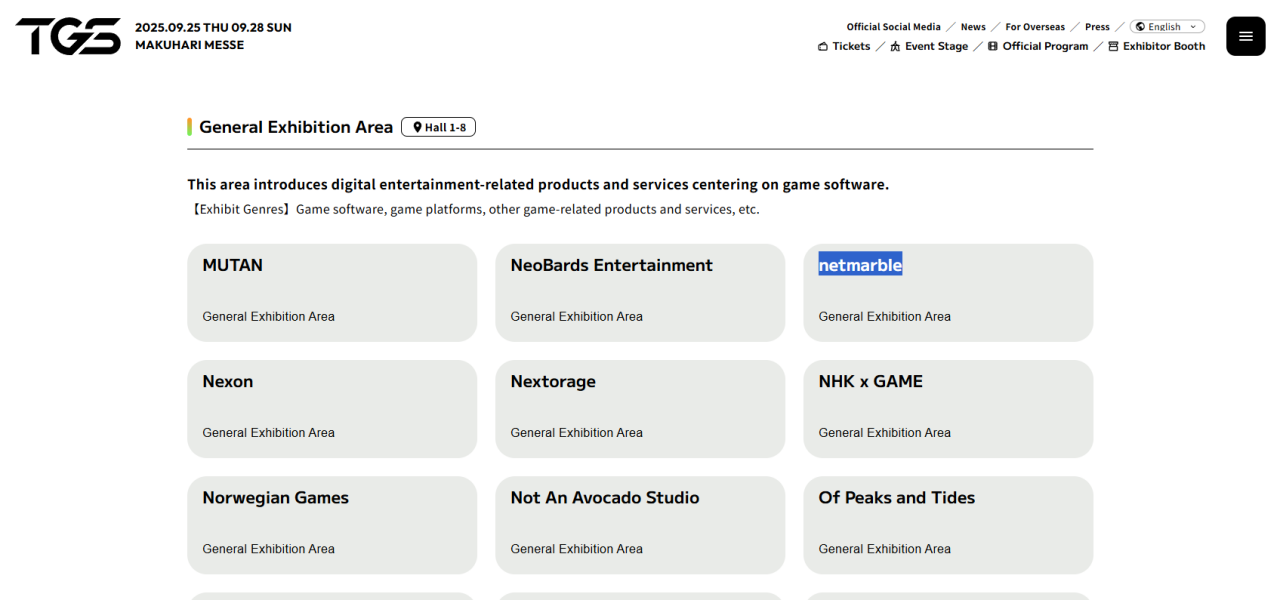Click the Event Stage icon

[895, 46]
